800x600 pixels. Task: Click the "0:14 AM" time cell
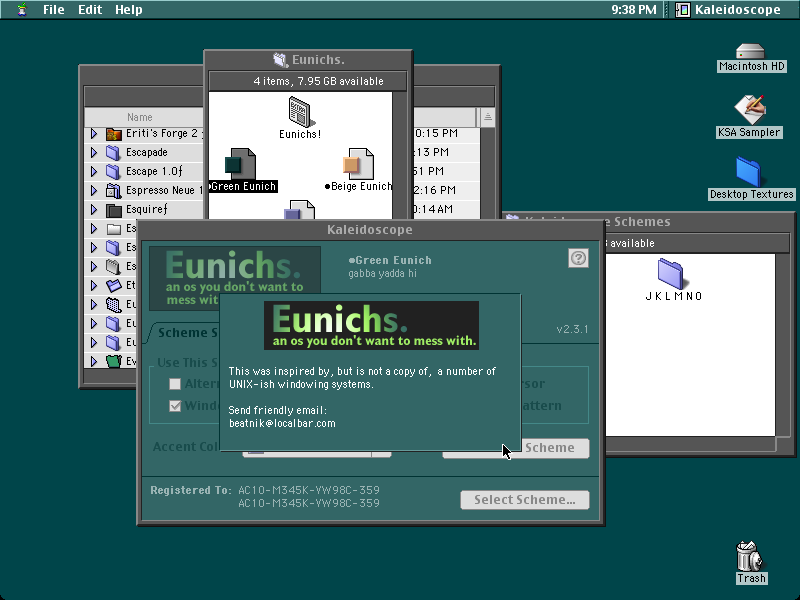click(433, 209)
